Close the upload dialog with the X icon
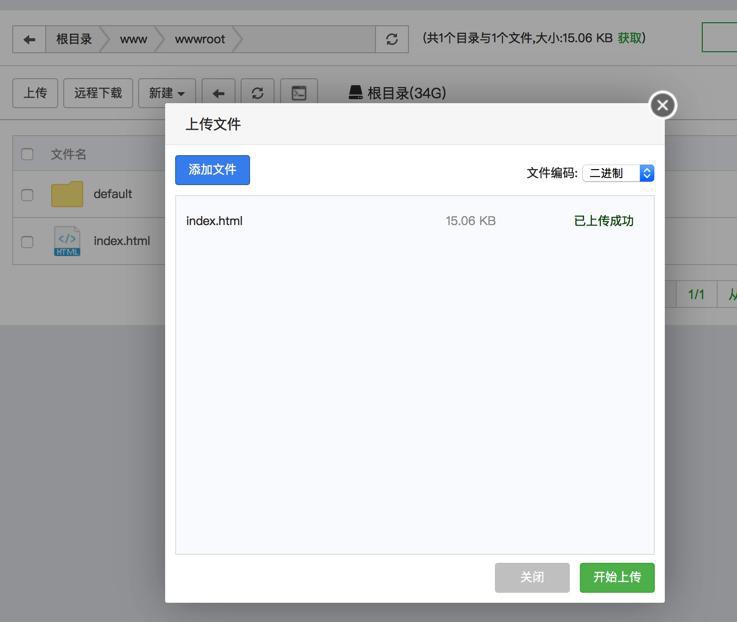The width and height of the screenshot is (737, 622). click(663, 105)
